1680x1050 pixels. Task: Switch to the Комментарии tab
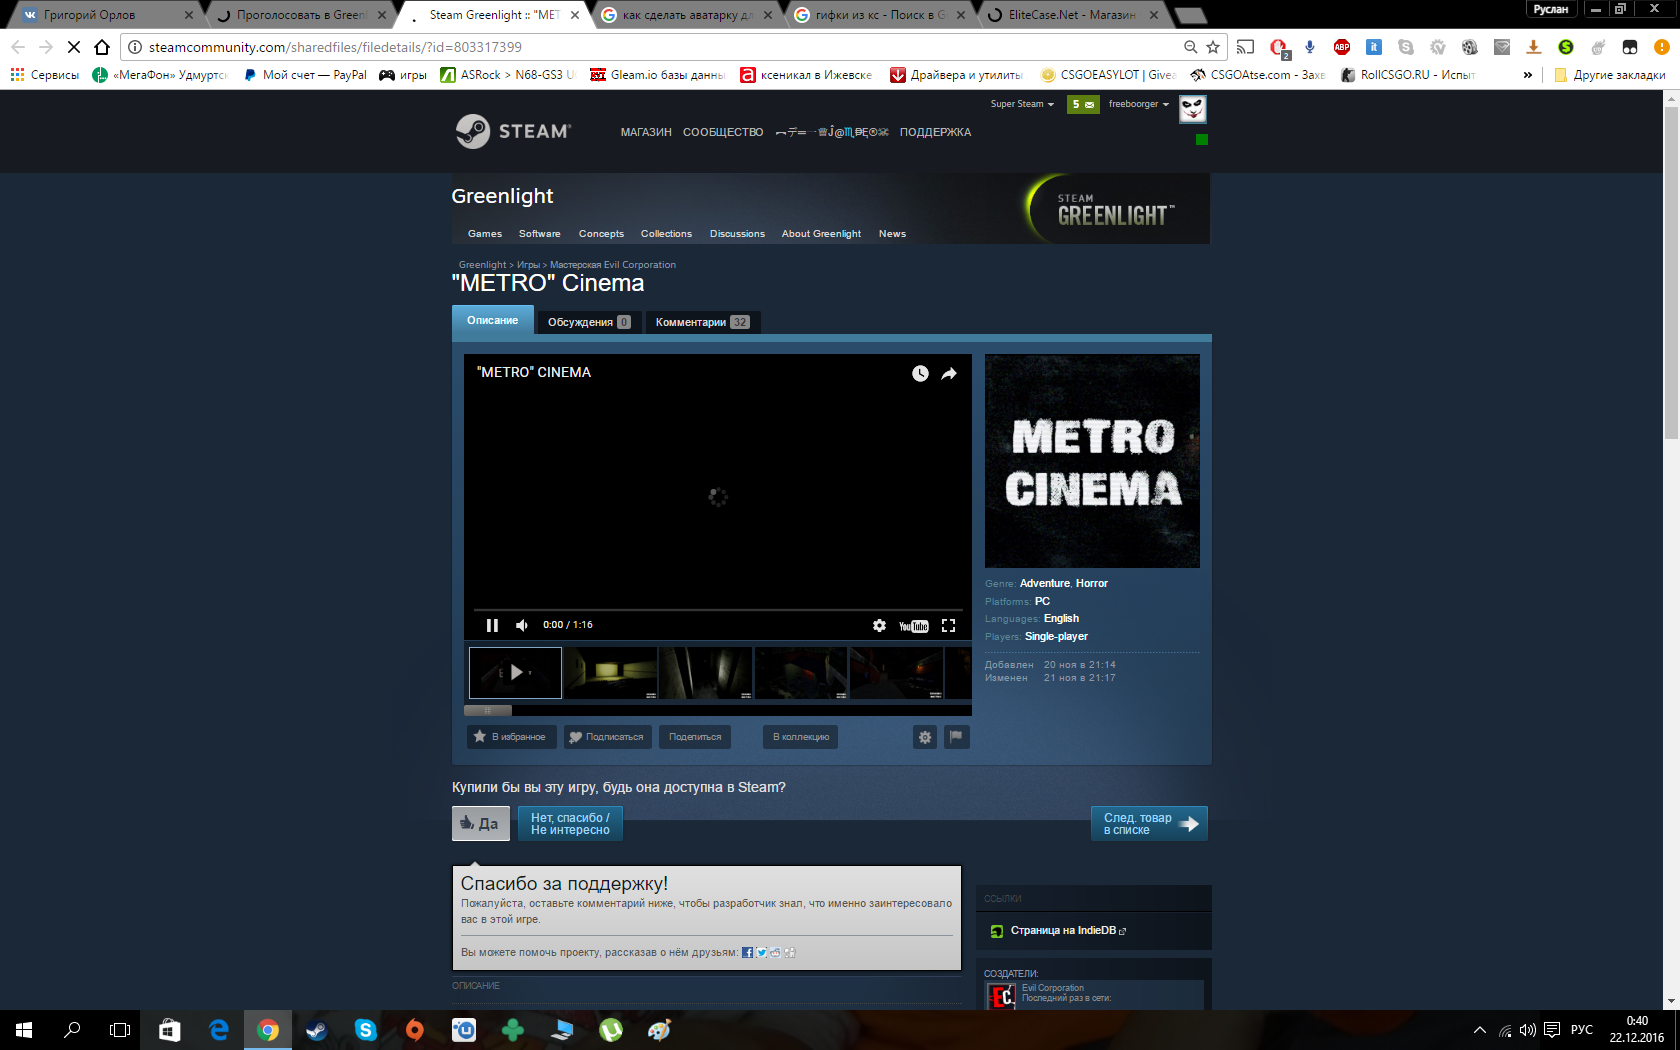point(702,322)
